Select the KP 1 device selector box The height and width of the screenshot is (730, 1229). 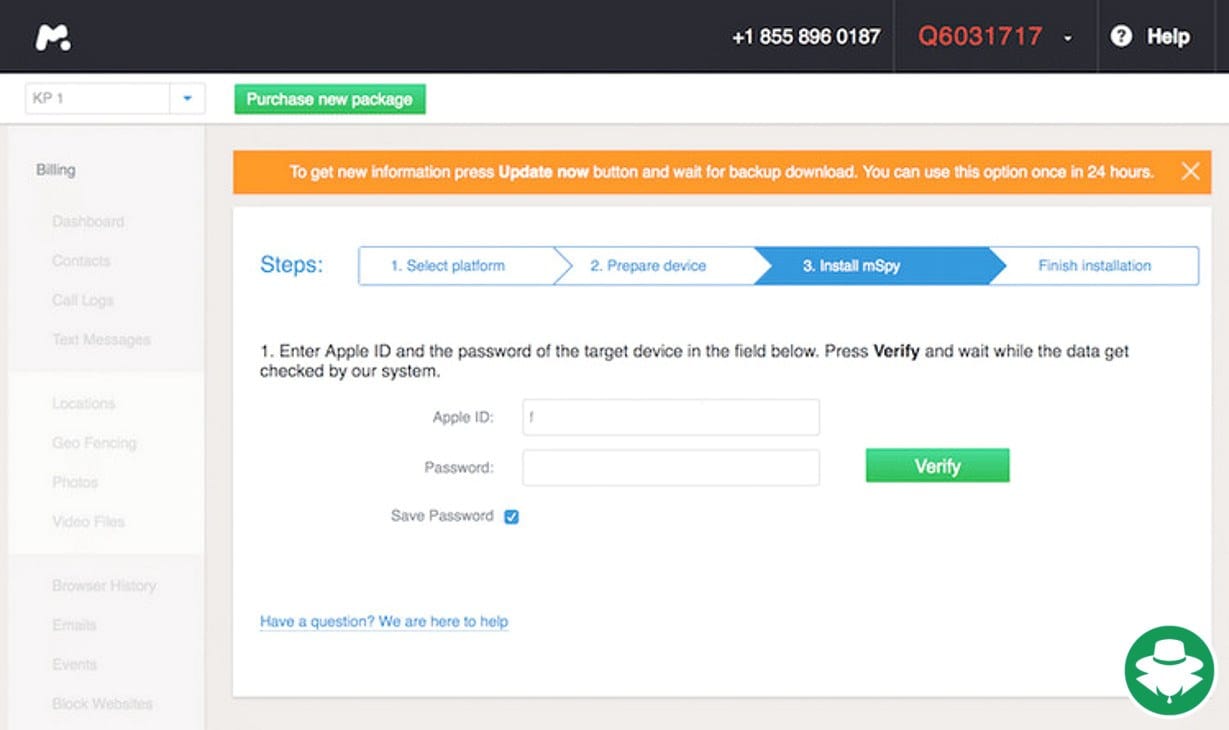tap(97, 99)
